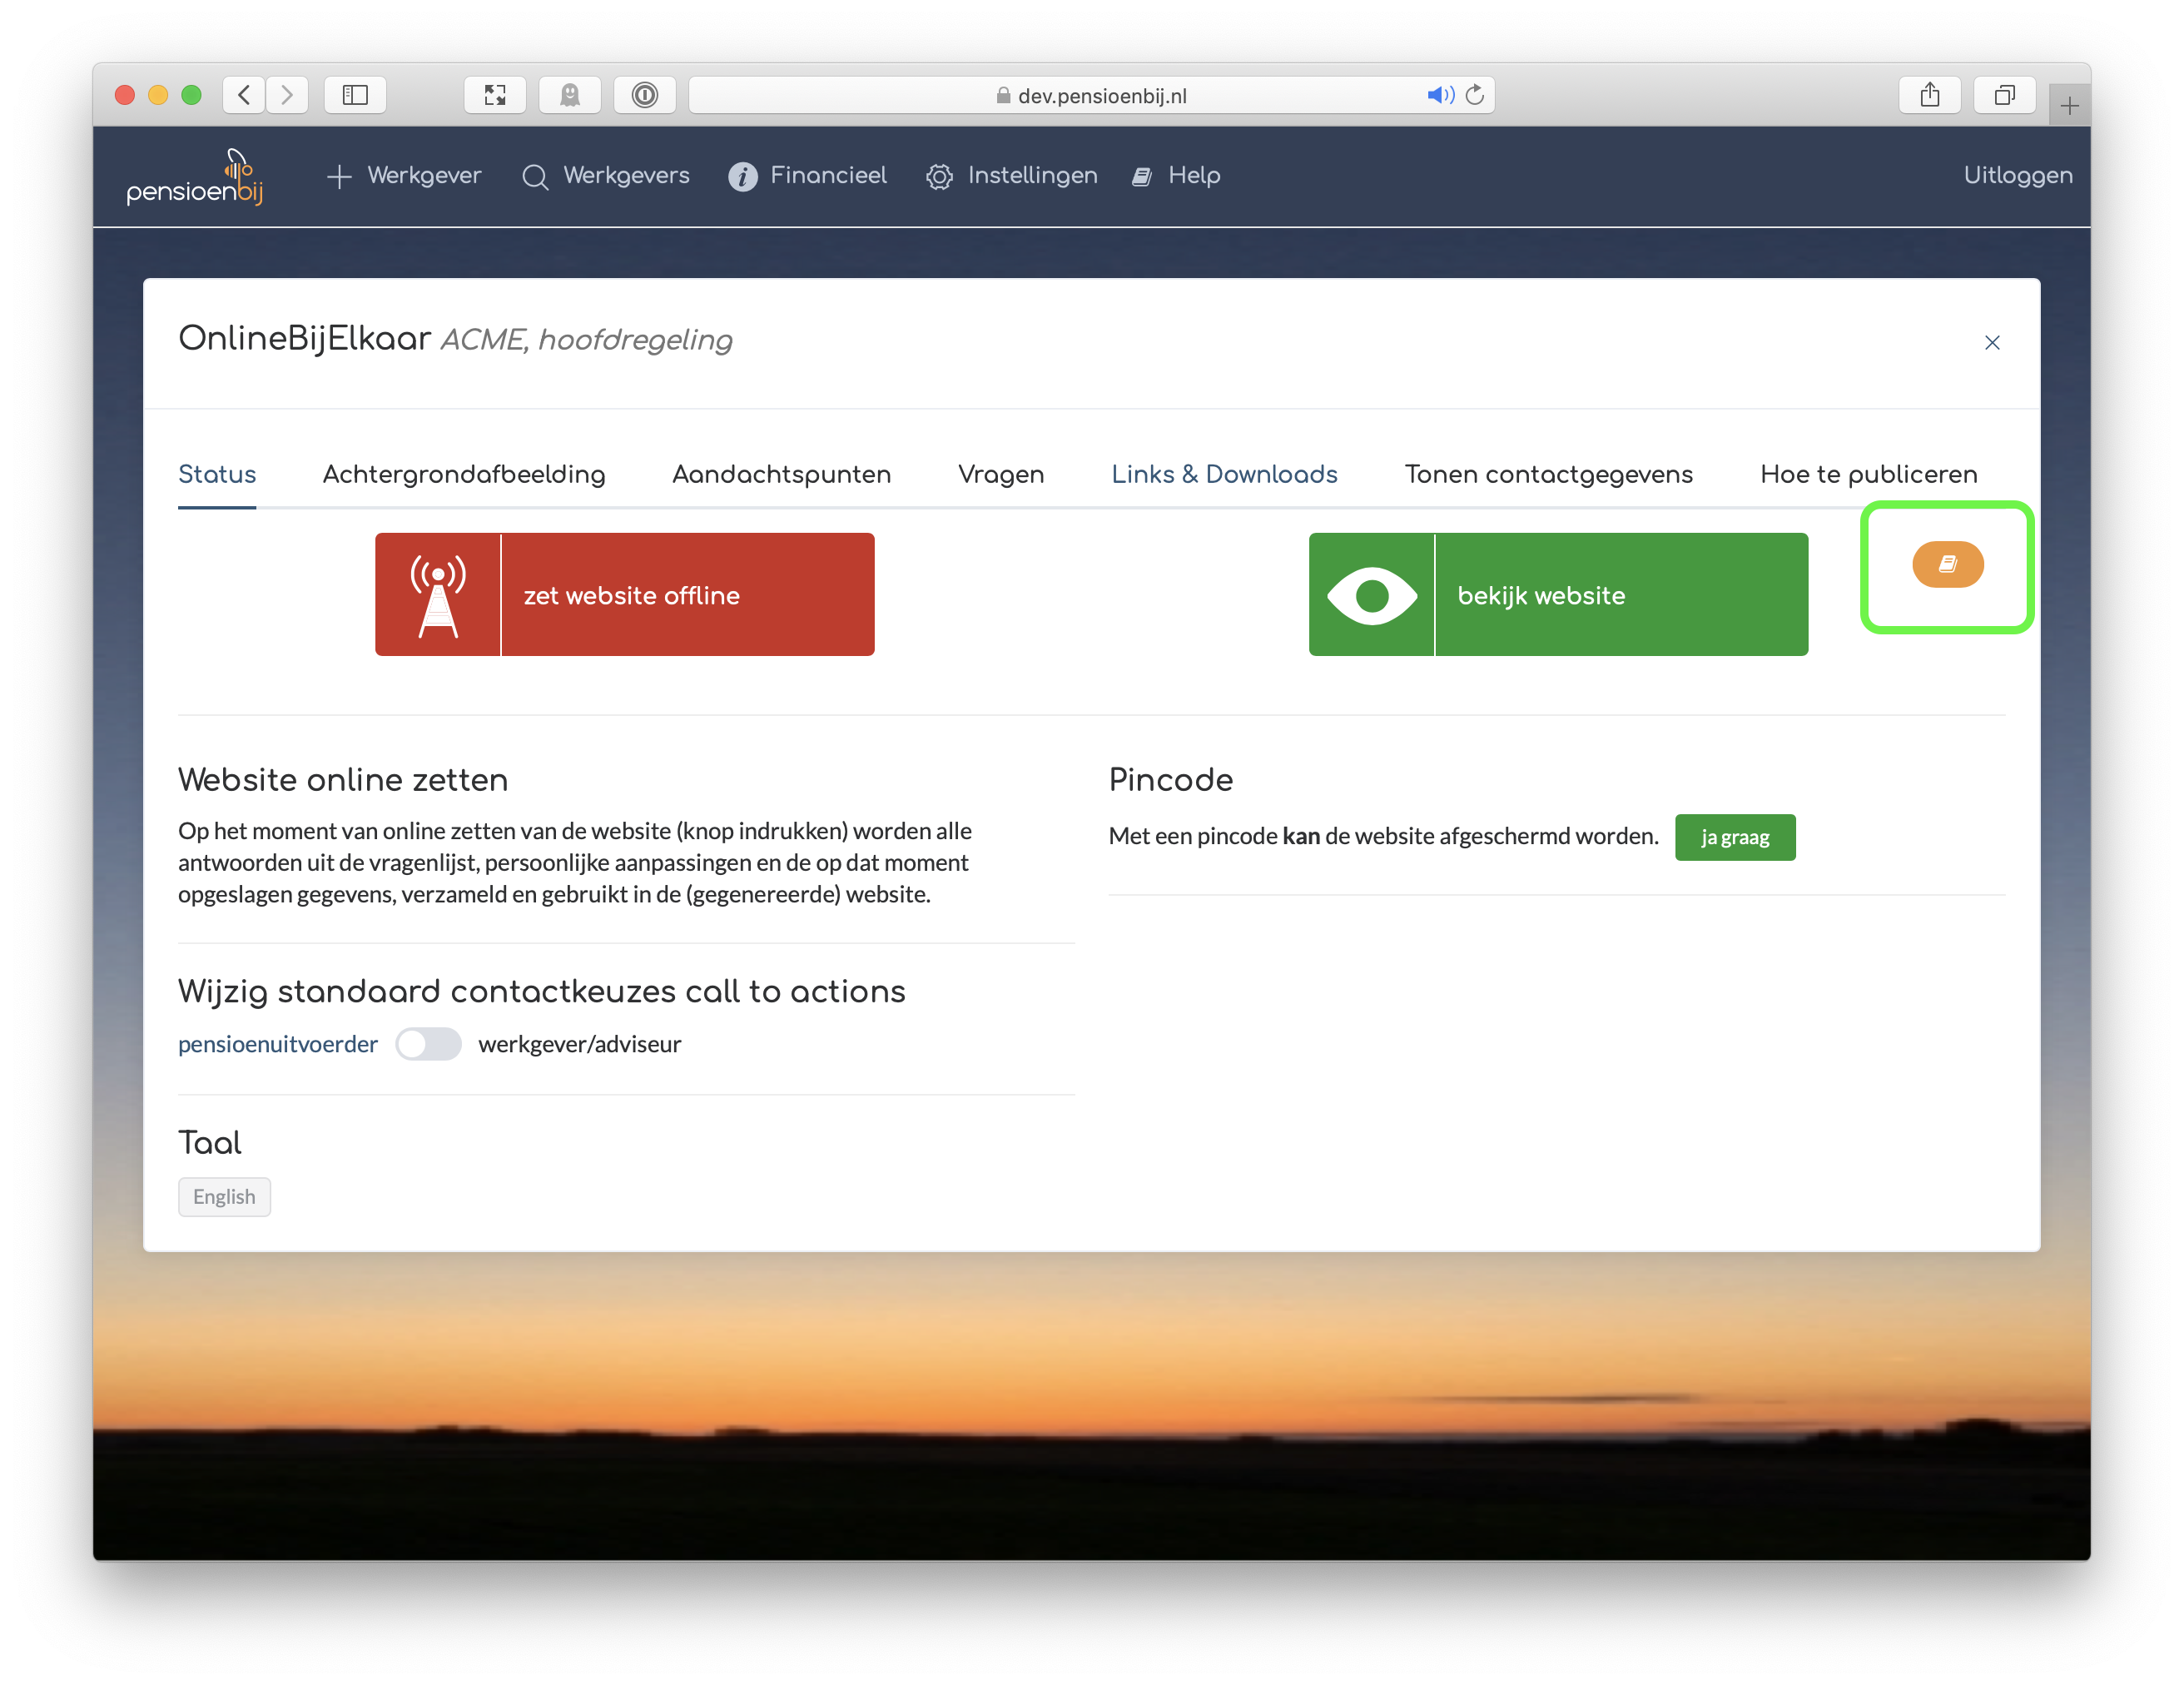This screenshot has width=2184, height=1685.
Task: Click the Website online zetten heading
Action: tap(343, 780)
